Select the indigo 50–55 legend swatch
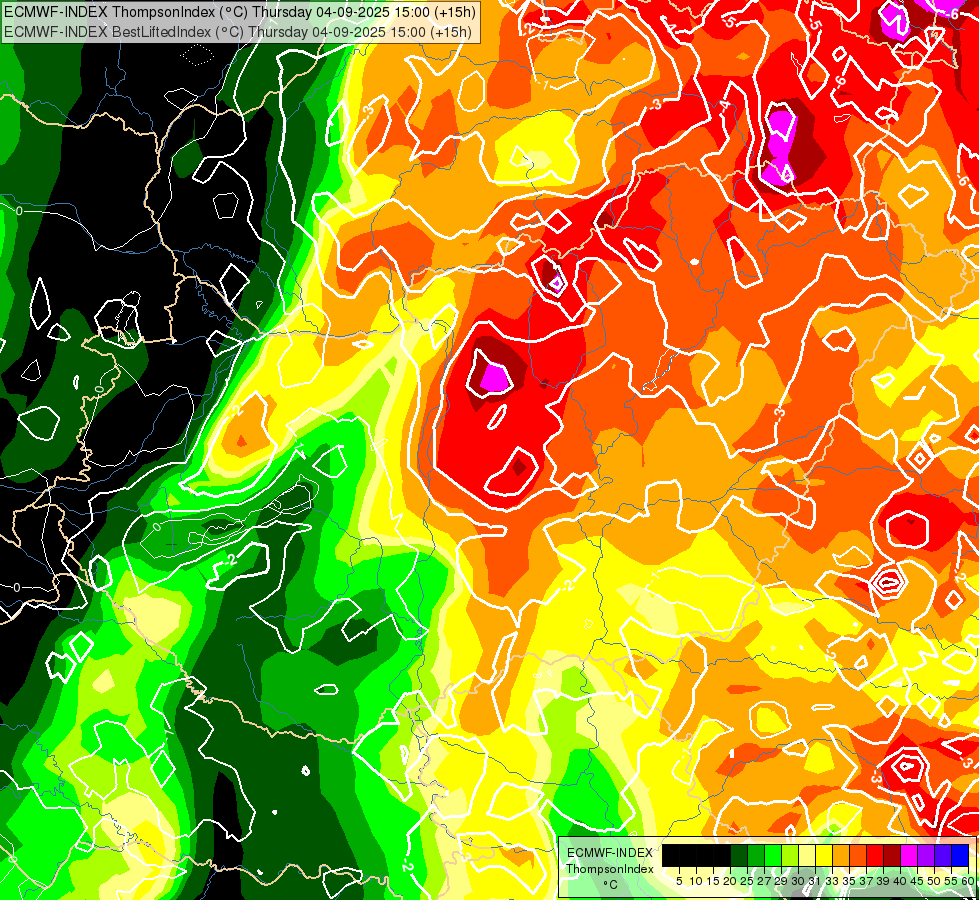 click(943, 855)
